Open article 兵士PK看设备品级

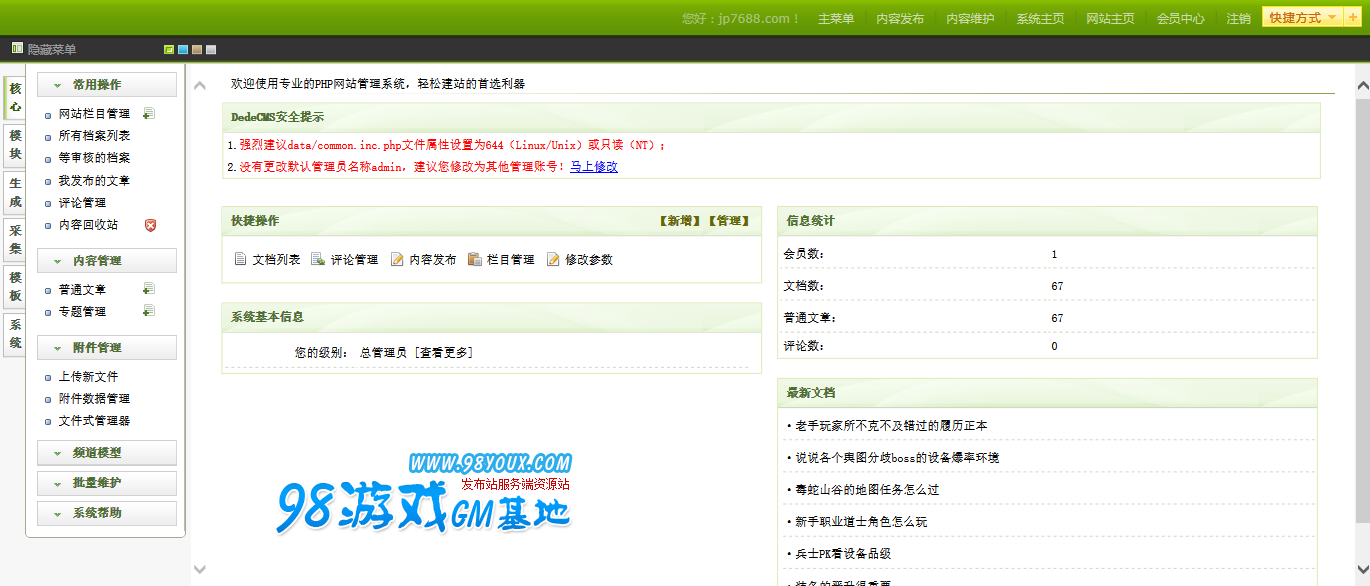click(843, 554)
